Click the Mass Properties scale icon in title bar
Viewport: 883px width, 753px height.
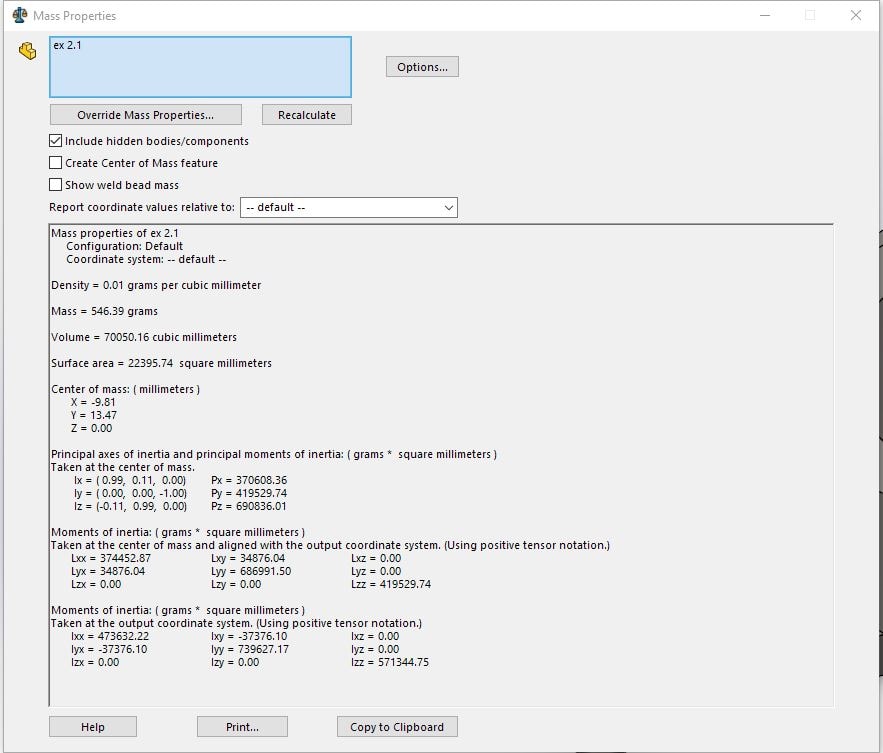(20, 15)
